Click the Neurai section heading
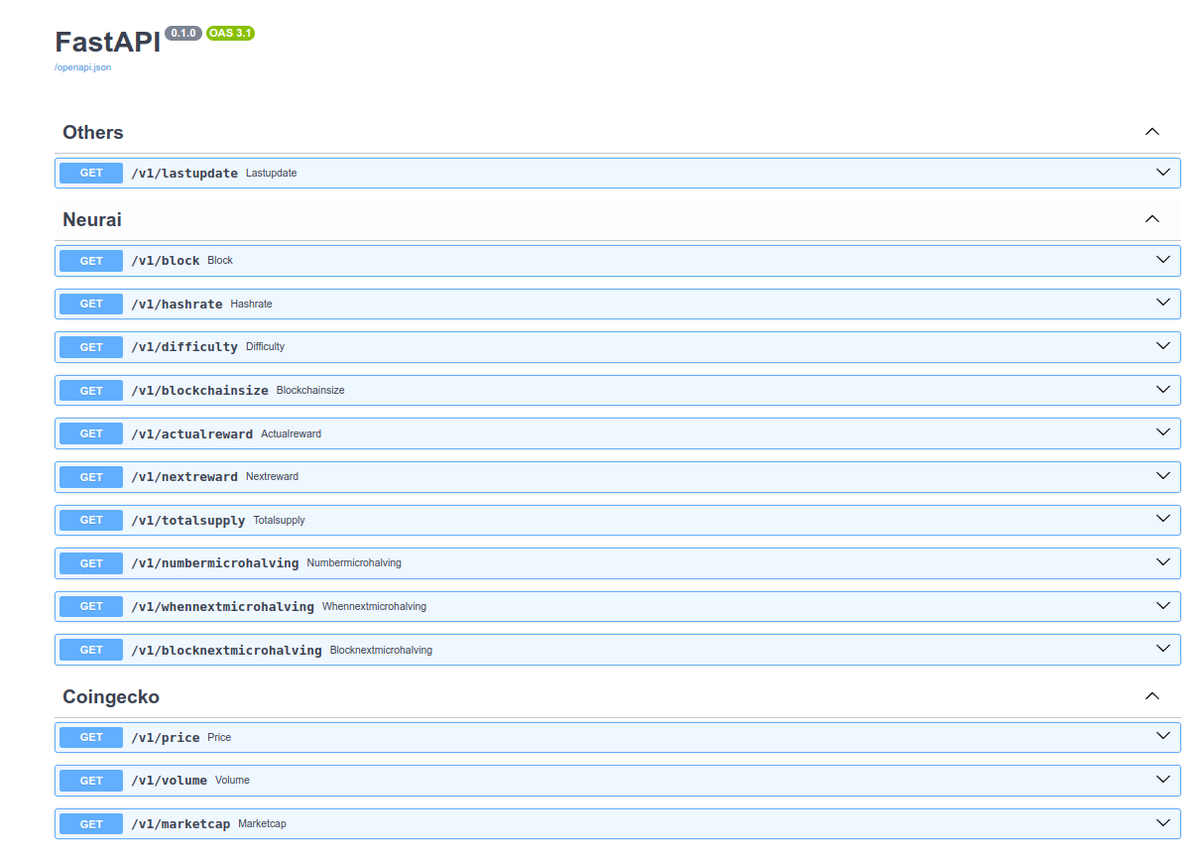The width and height of the screenshot is (1200, 860). click(92, 219)
